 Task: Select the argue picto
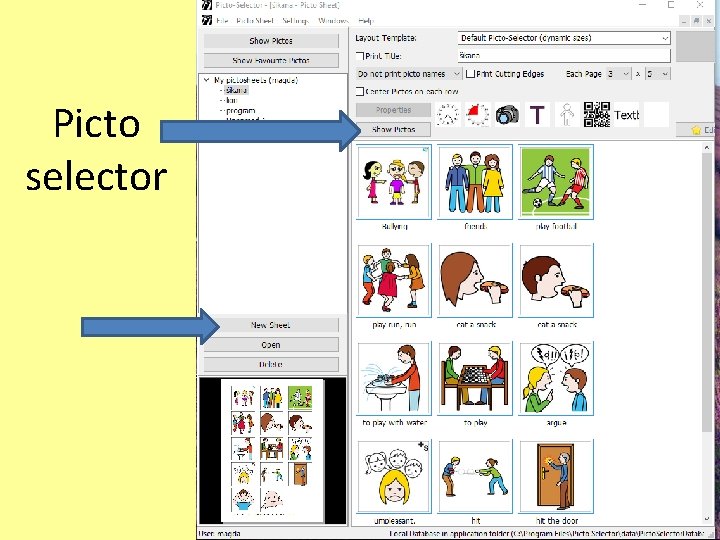[x=556, y=378]
